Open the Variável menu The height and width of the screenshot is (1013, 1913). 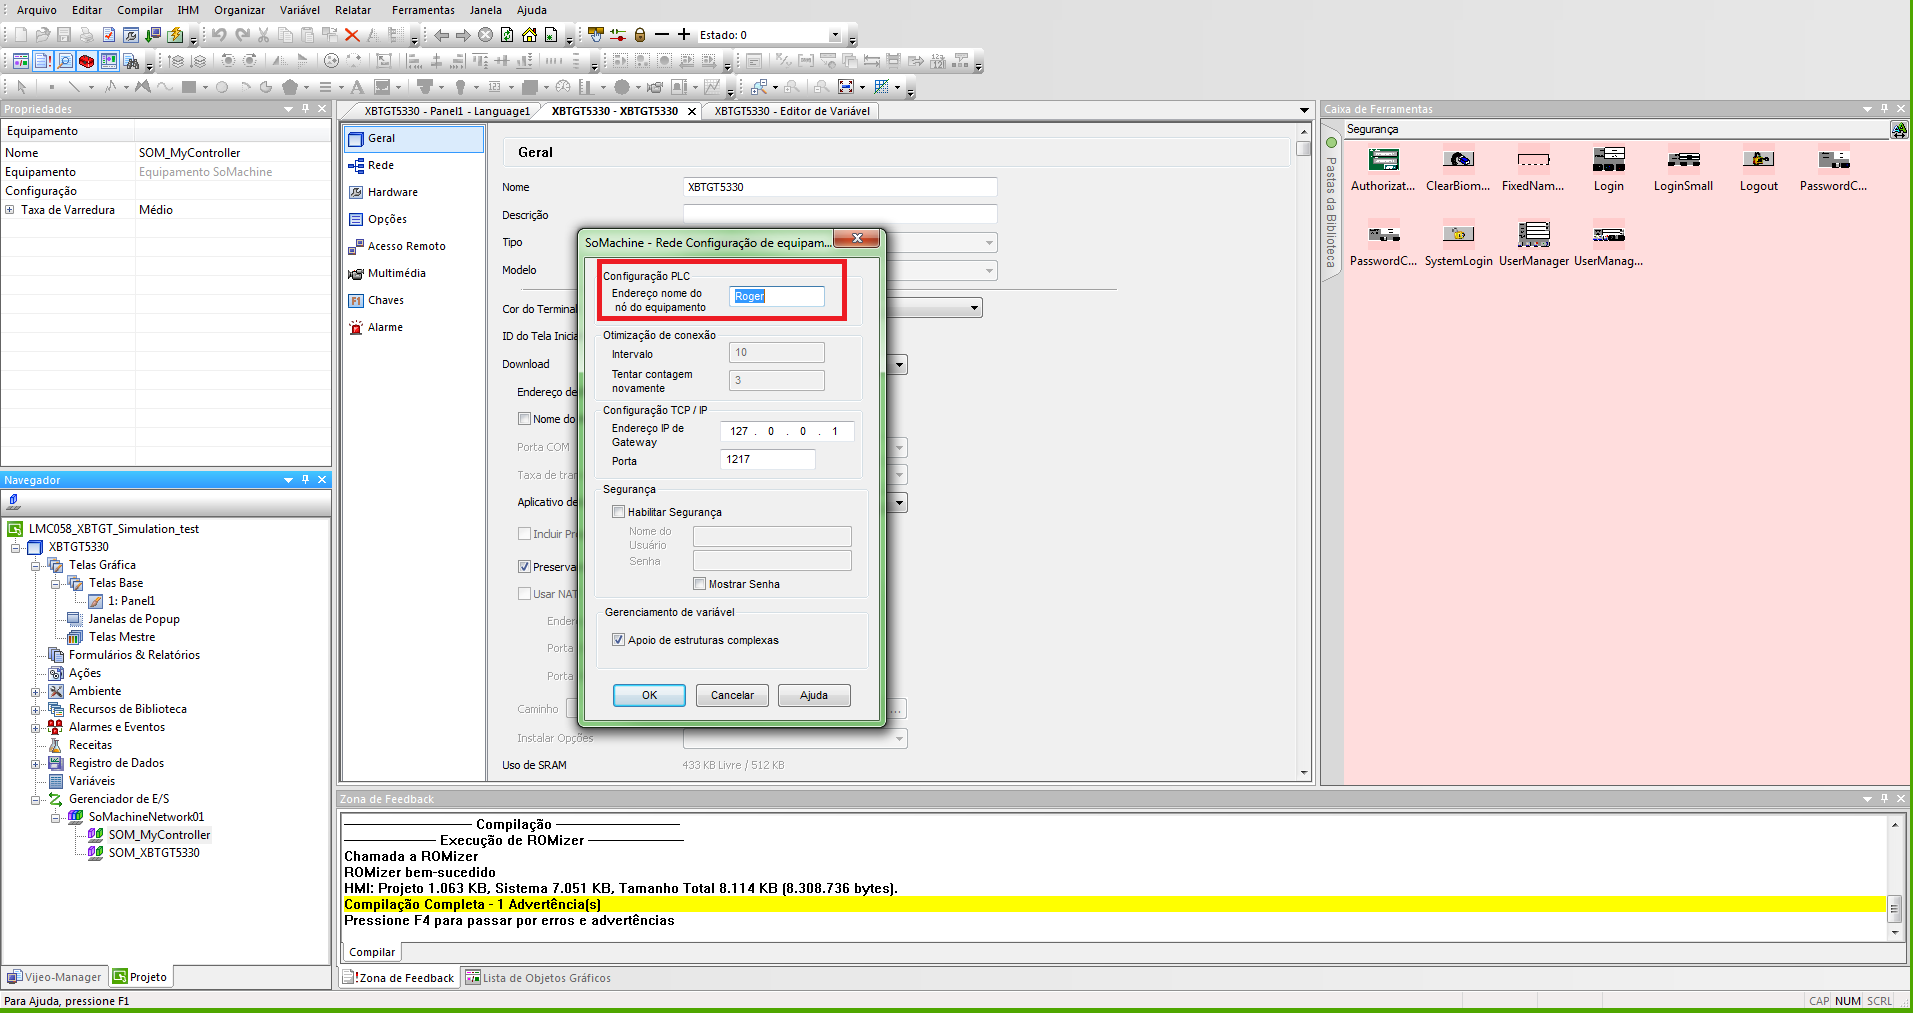300,10
